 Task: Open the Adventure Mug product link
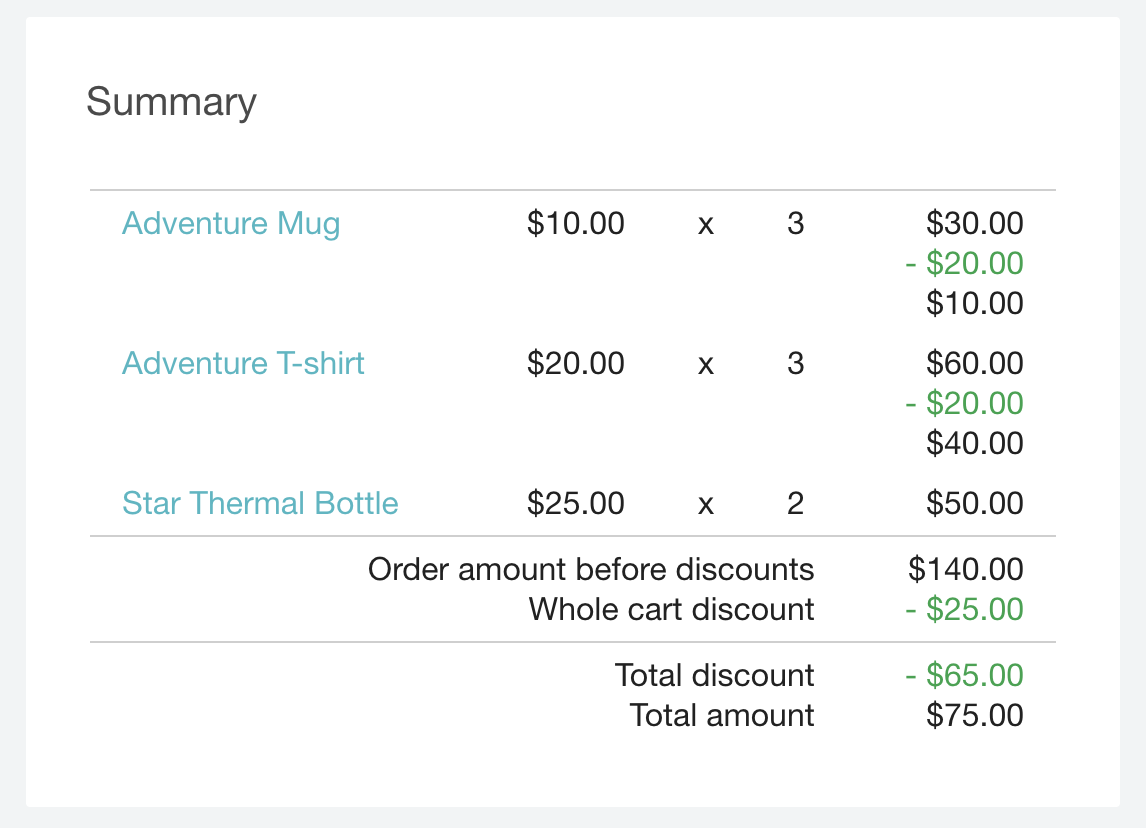tap(231, 223)
